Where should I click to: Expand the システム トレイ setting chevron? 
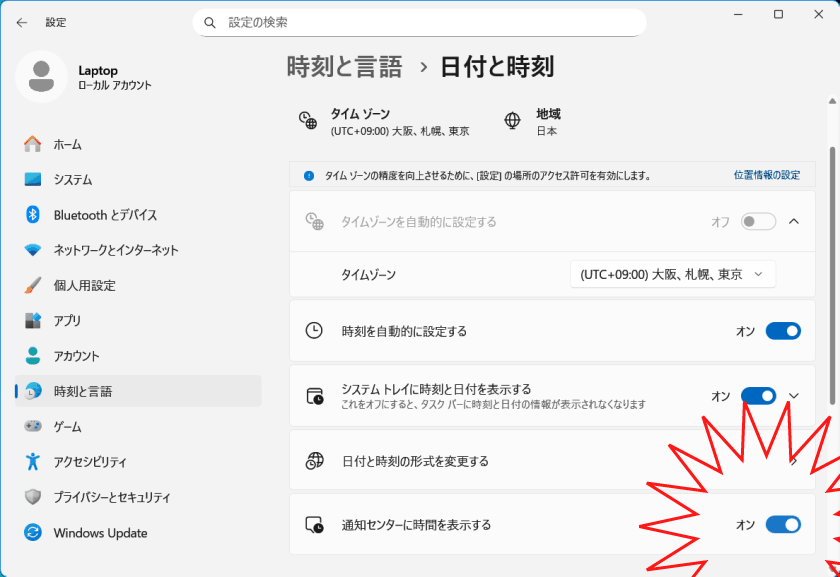point(794,396)
